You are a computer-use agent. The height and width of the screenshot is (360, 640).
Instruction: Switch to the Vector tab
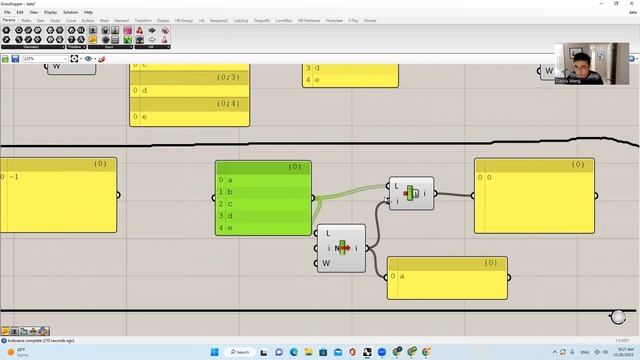tap(55, 20)
